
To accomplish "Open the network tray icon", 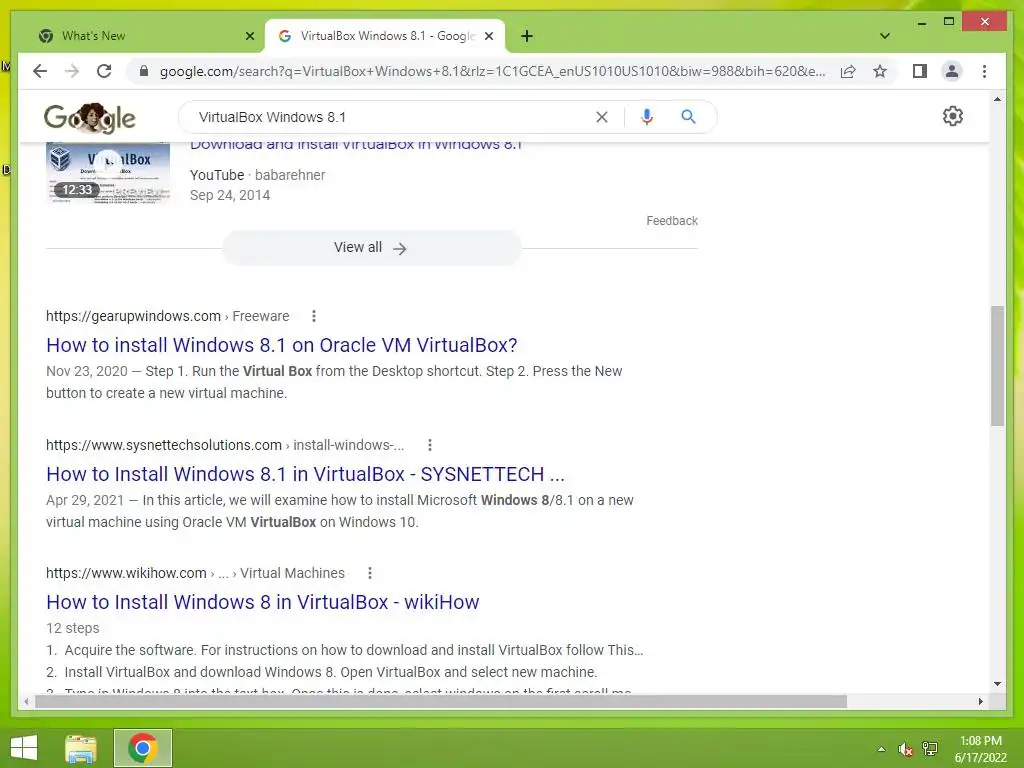I will [930, 749].
